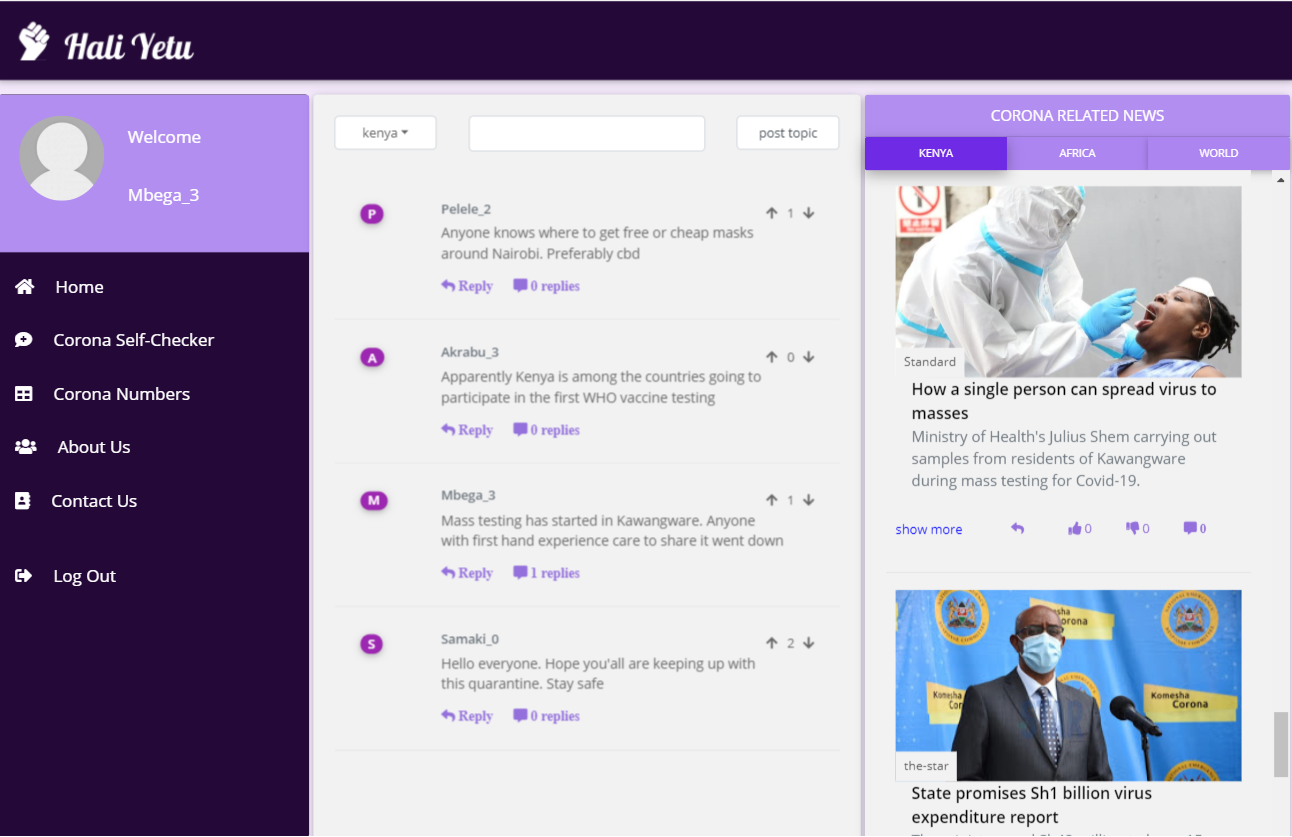Expand the 1 replies thread on Mbega_3's post
The width and height of the screenshot is (1292, 837).
click(x=546, y=573)
